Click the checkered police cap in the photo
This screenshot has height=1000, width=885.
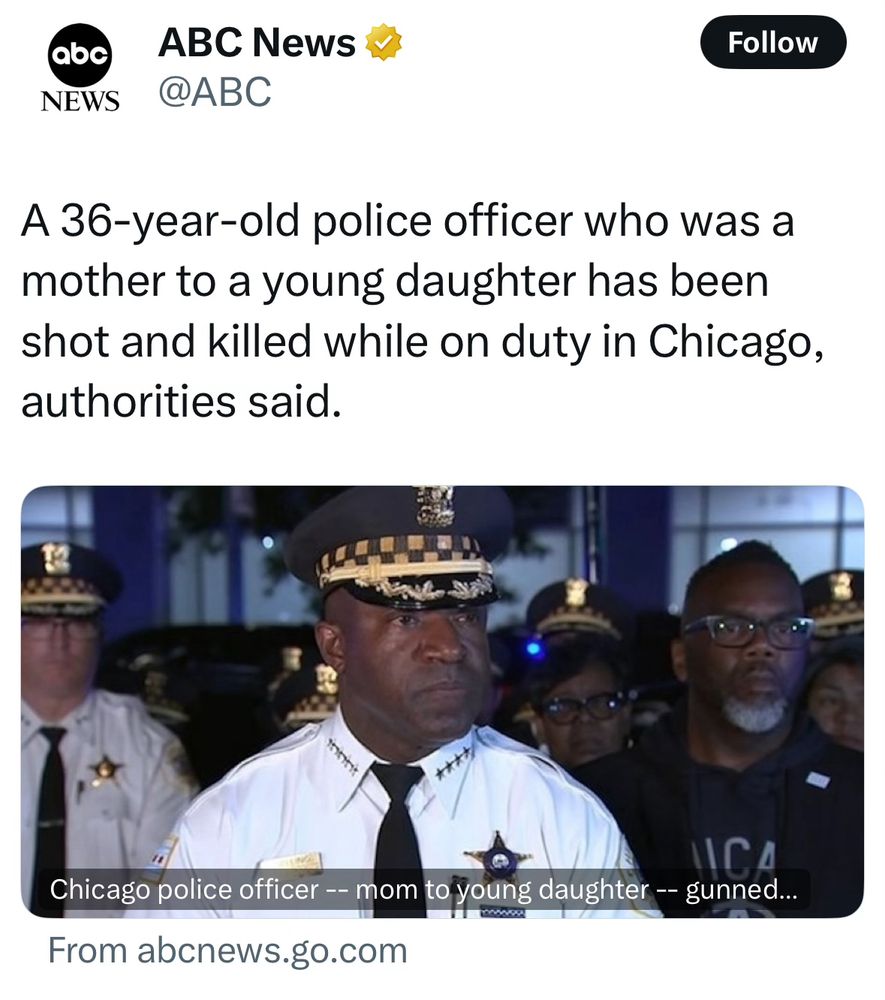[x=399, y=549]
